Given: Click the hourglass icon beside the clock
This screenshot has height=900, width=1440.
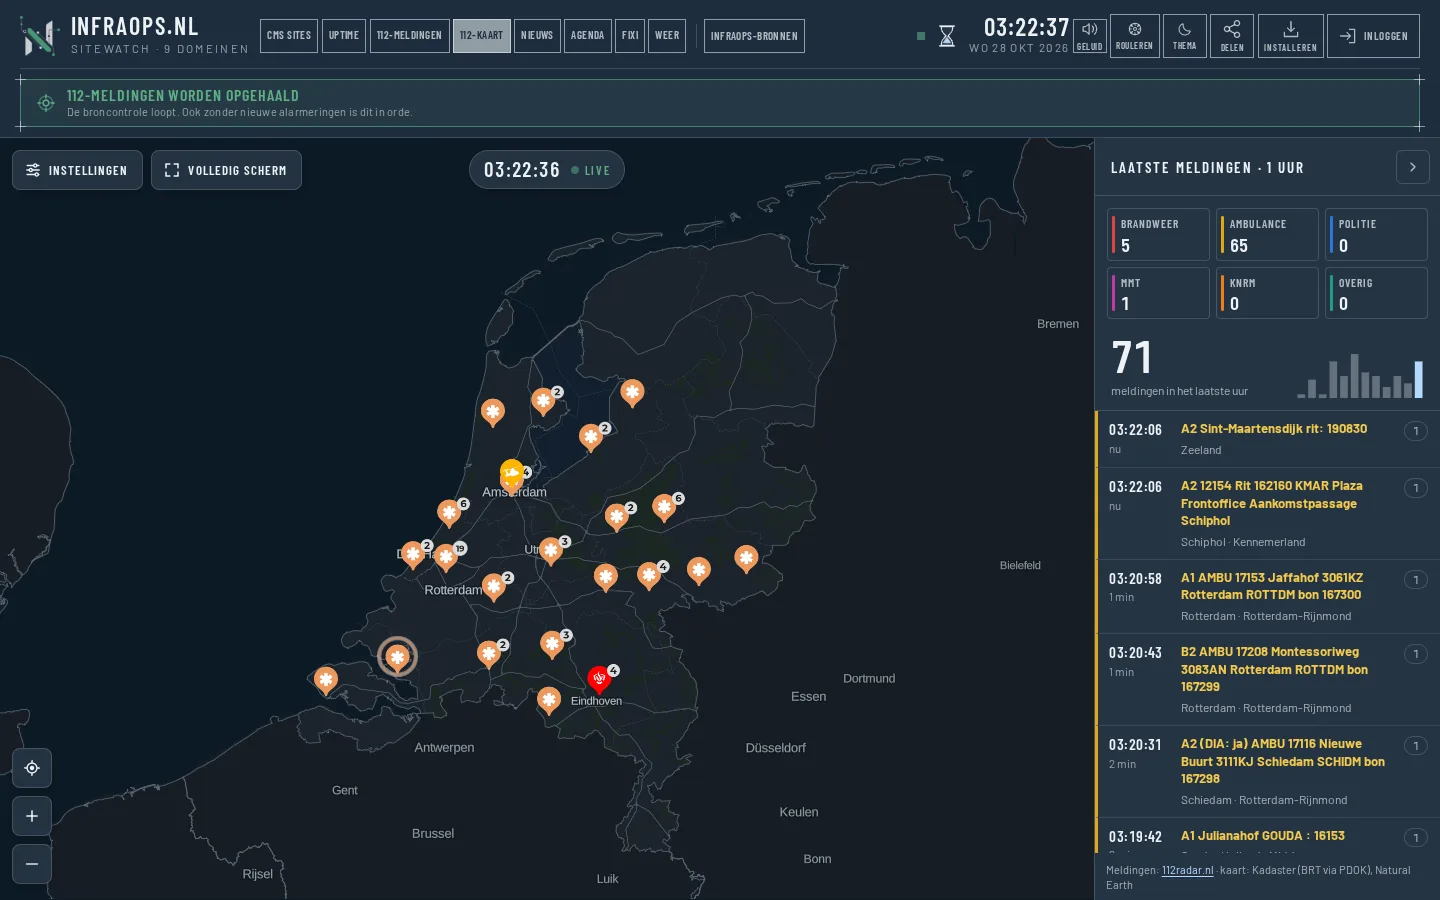Looking at the screenshot, I should [946, 37].
